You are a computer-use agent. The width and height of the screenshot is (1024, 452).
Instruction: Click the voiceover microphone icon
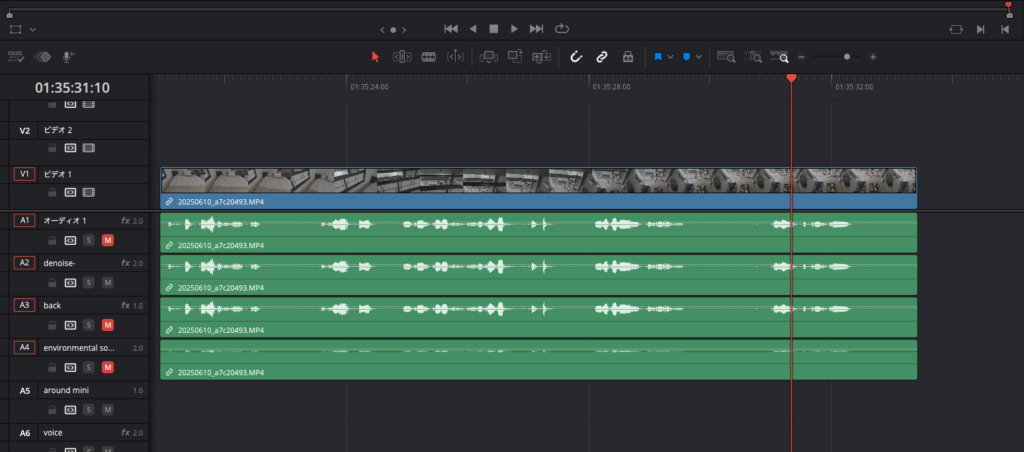pyautogui.click(x=69, y=57)
